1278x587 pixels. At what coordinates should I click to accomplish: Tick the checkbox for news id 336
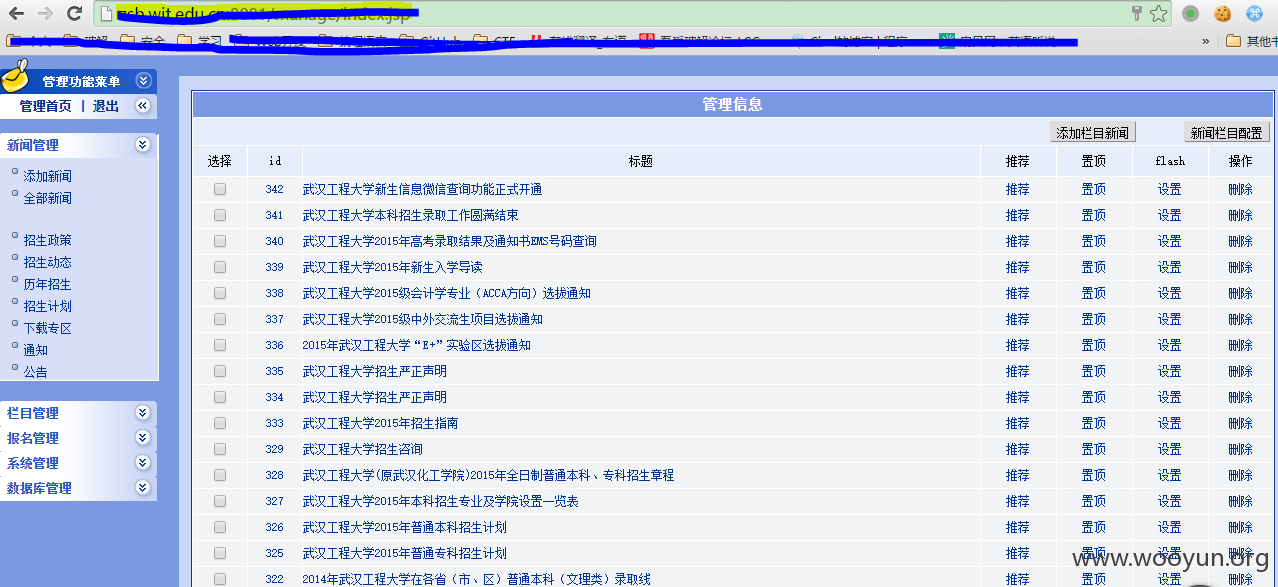220,345
